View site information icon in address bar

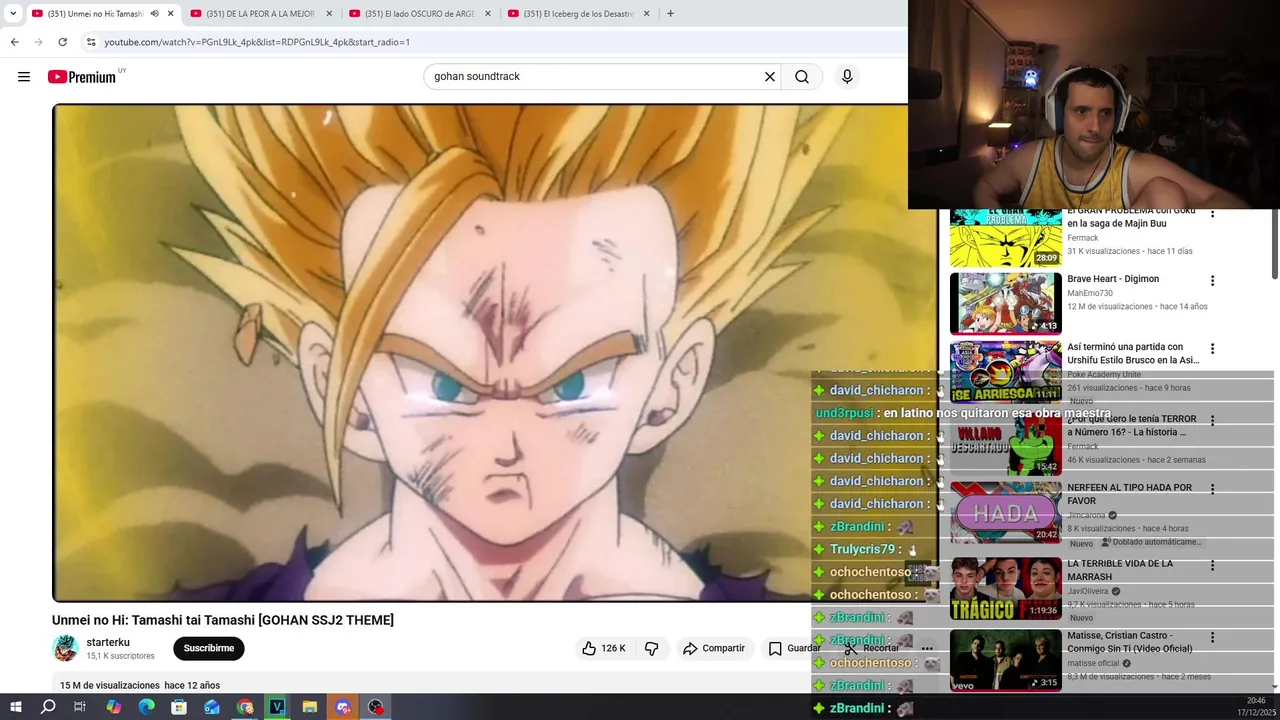click(91, 42)
